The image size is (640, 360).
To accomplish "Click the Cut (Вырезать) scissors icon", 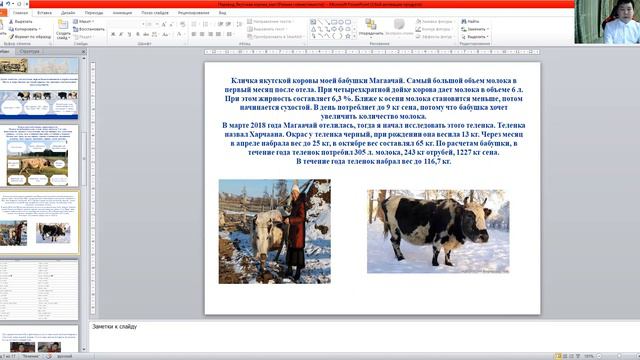I will tap(11, 21).
